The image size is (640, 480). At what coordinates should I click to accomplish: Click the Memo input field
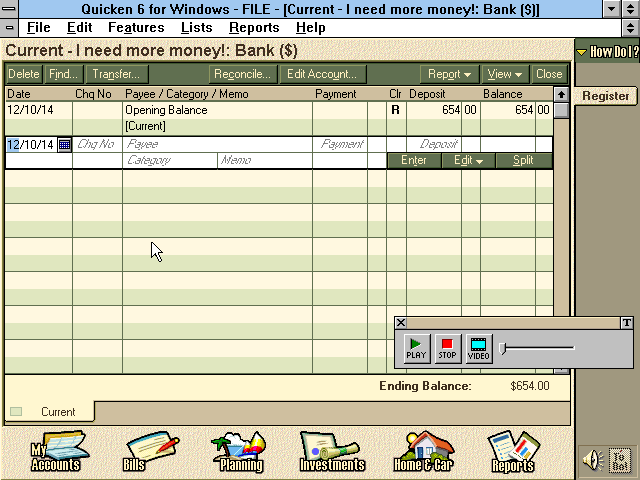pyautogui.click(x=265, y=160)
